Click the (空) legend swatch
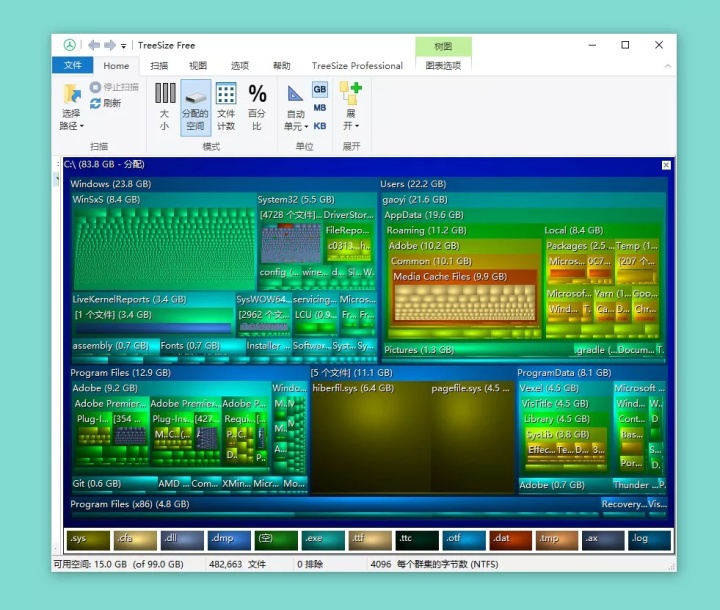This screenshot has height=610, width=720. (x=276, y=540)
